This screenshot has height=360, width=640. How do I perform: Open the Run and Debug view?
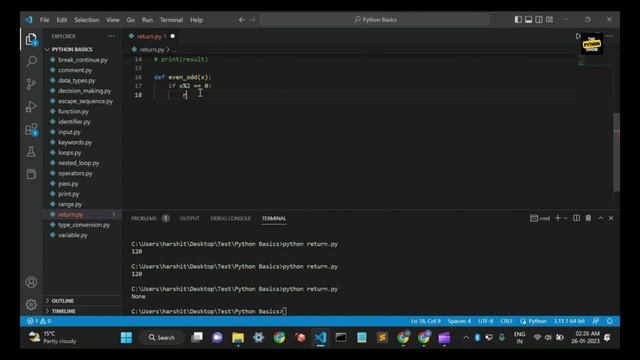(31, 107)
